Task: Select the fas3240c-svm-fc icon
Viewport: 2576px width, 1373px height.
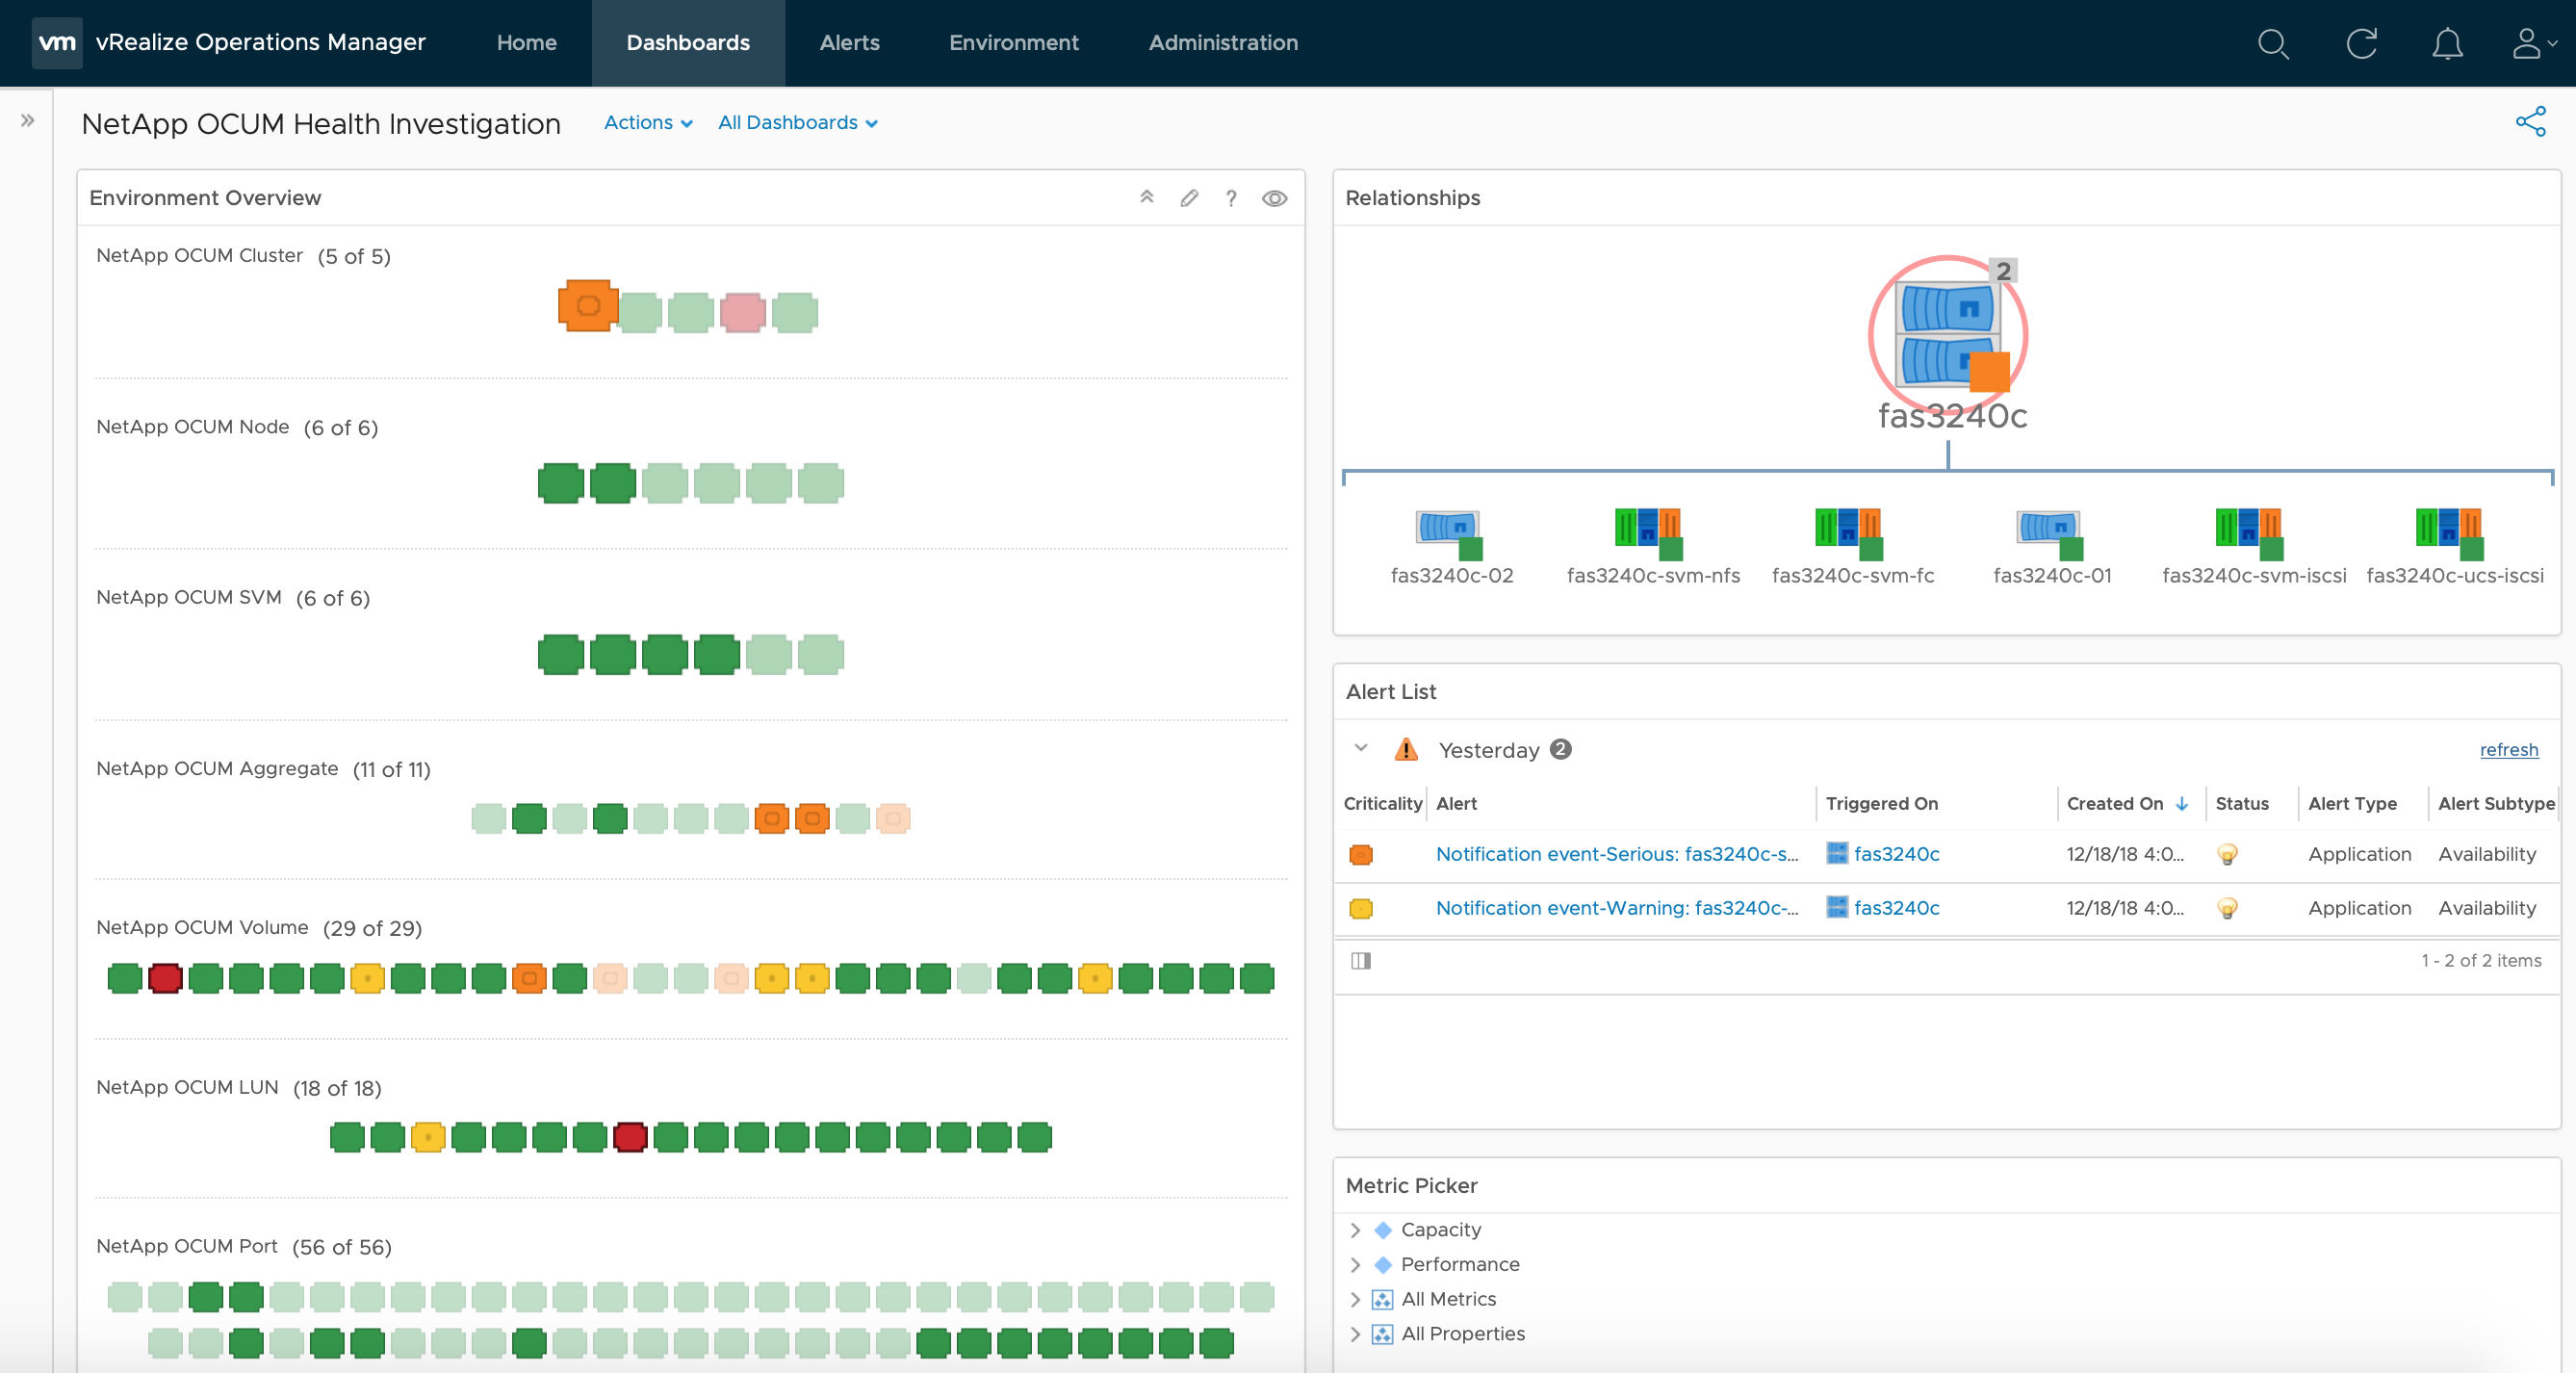Action: pyautogui.click(x=1849, y=534)
